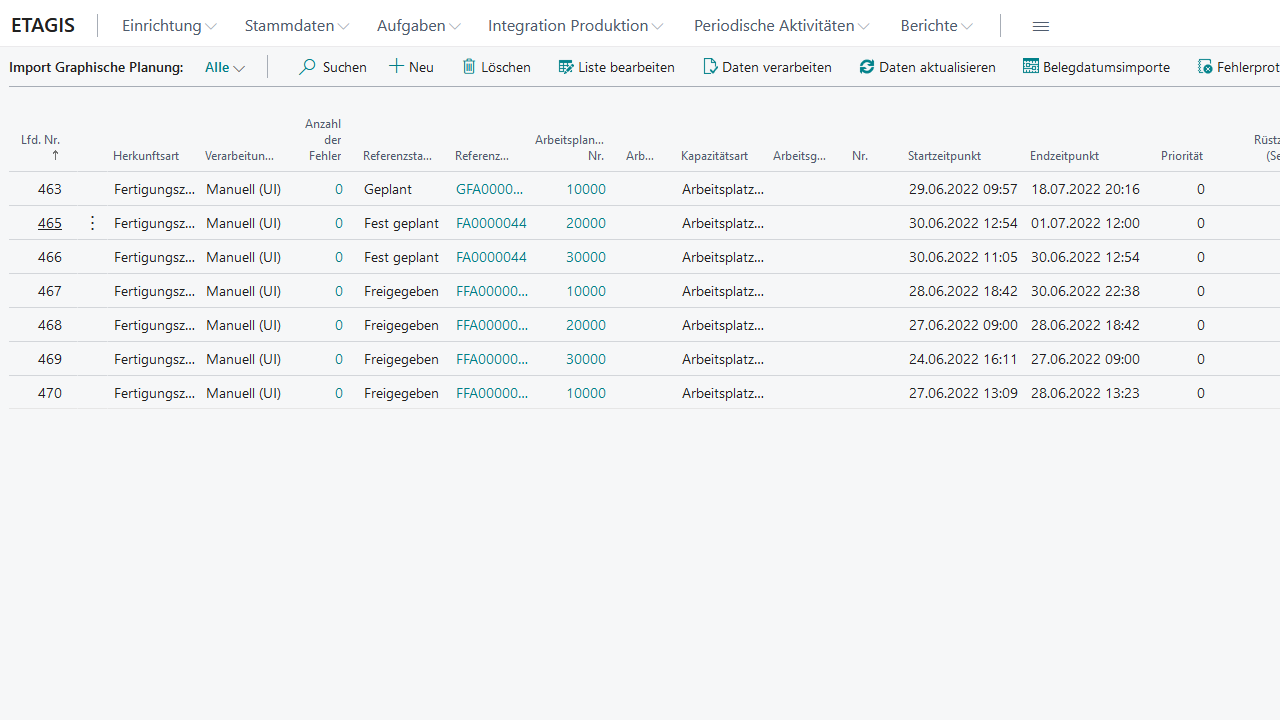Image resolution: width=1280 pixels, height=720 pixels.
Task: Click start time 29.06.2022 09:57
Action: coord(963,189)
